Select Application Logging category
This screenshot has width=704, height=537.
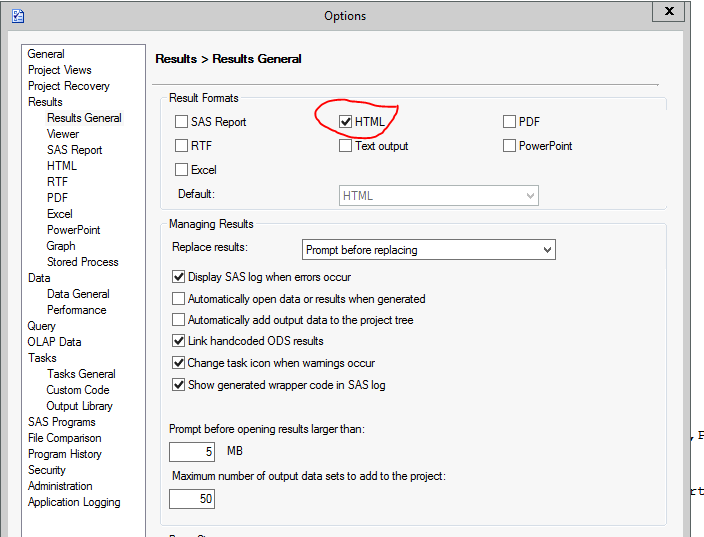click(x=74, y=502)
